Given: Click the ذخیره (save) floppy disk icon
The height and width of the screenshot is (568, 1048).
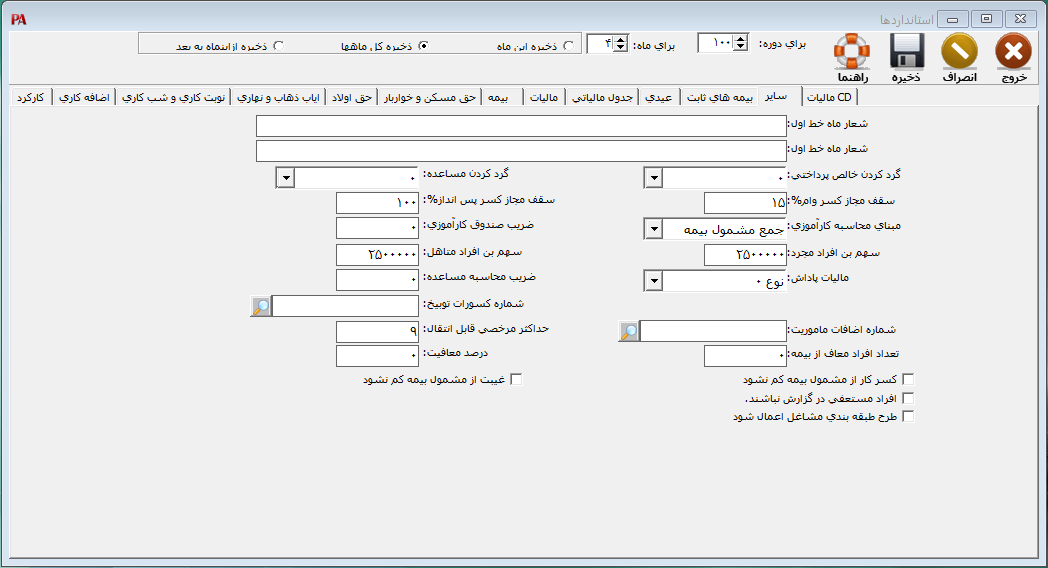Looking at the screenshot, I should (906, 51).
